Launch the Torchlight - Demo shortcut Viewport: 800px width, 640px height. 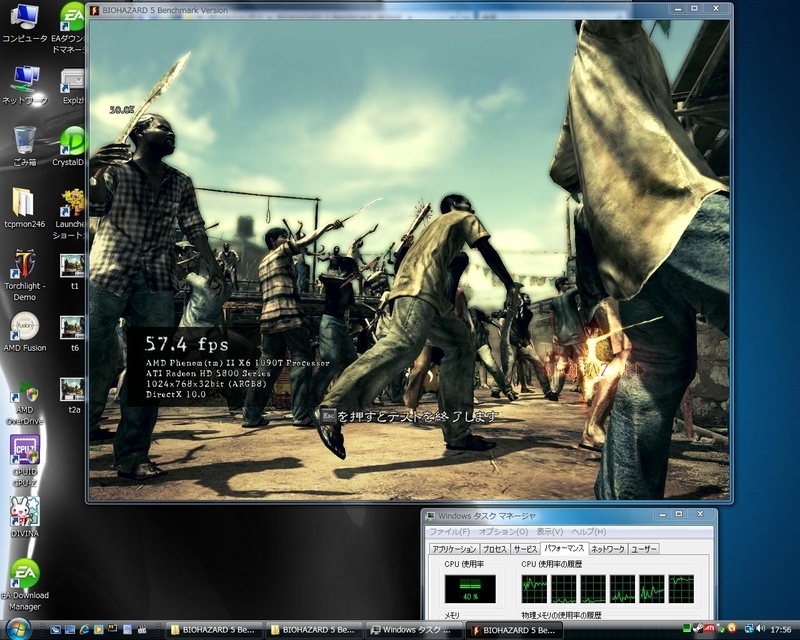tap(24, 276)
